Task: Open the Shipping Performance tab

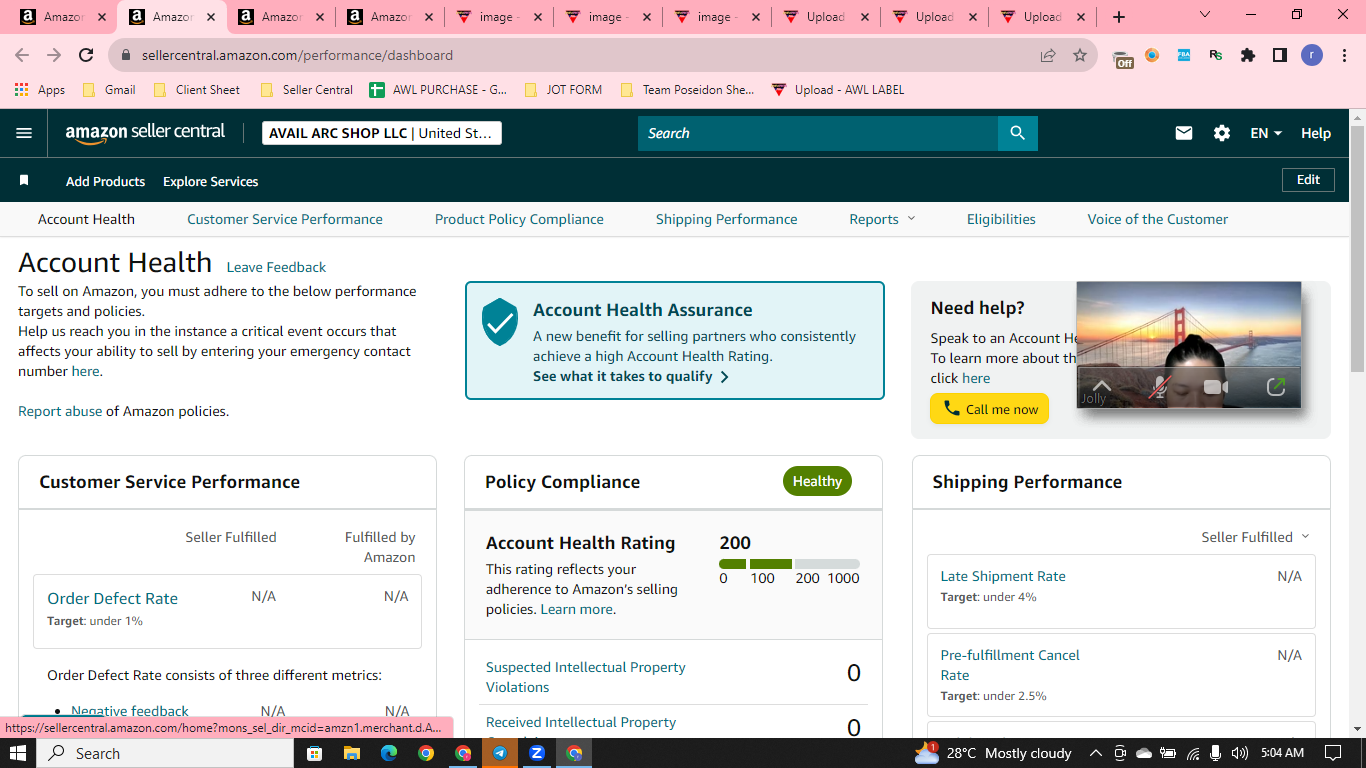Action: (727, 219)
